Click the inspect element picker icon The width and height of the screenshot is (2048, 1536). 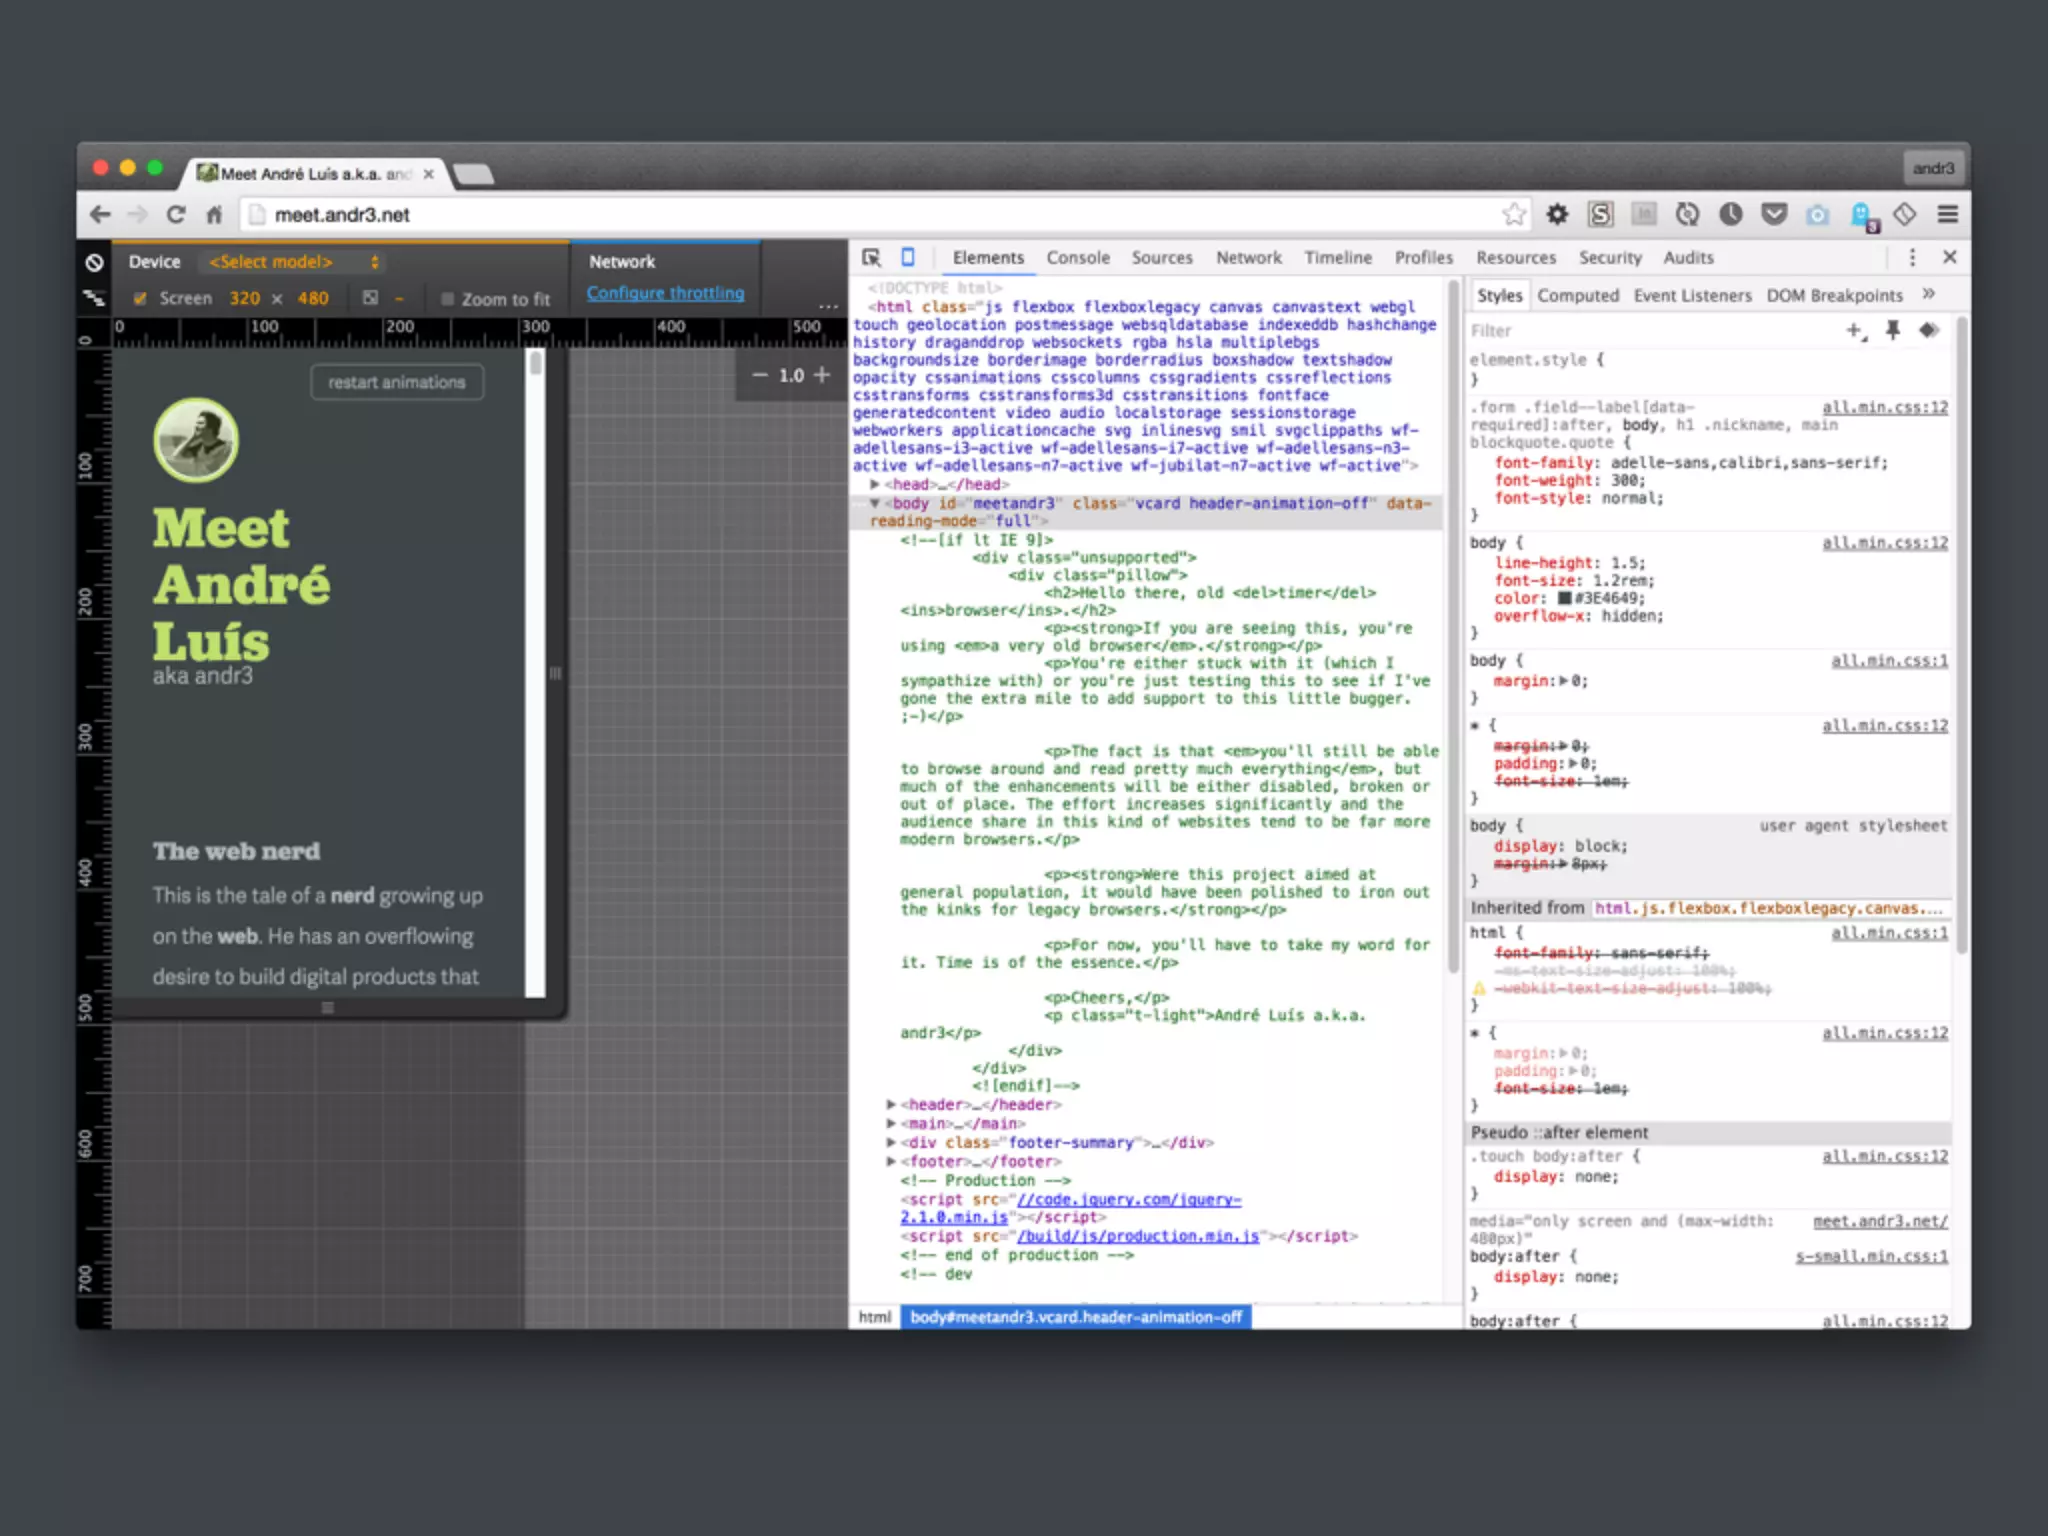[x=871, y=257]
